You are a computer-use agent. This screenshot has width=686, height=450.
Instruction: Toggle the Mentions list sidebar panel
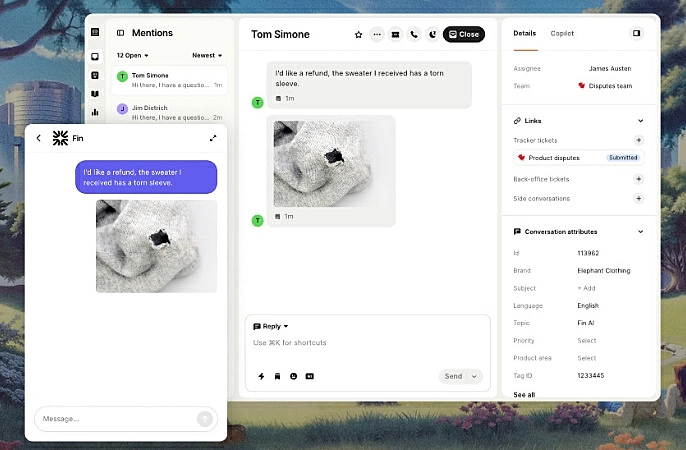pos(121,33)
